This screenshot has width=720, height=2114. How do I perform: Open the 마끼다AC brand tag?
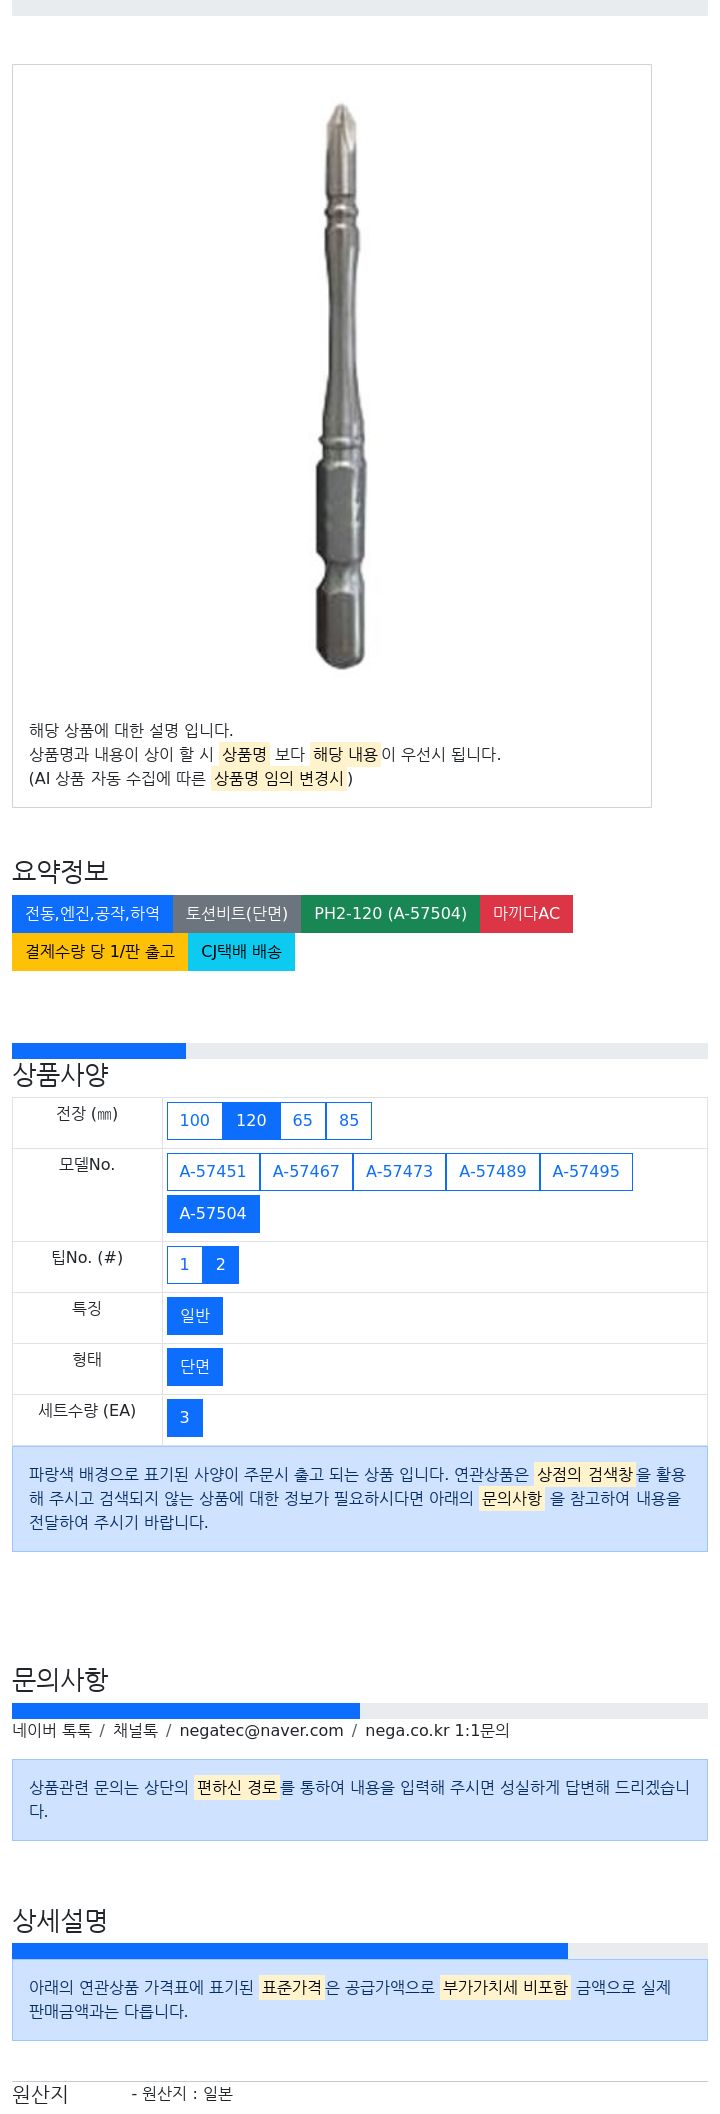point(526,913)
